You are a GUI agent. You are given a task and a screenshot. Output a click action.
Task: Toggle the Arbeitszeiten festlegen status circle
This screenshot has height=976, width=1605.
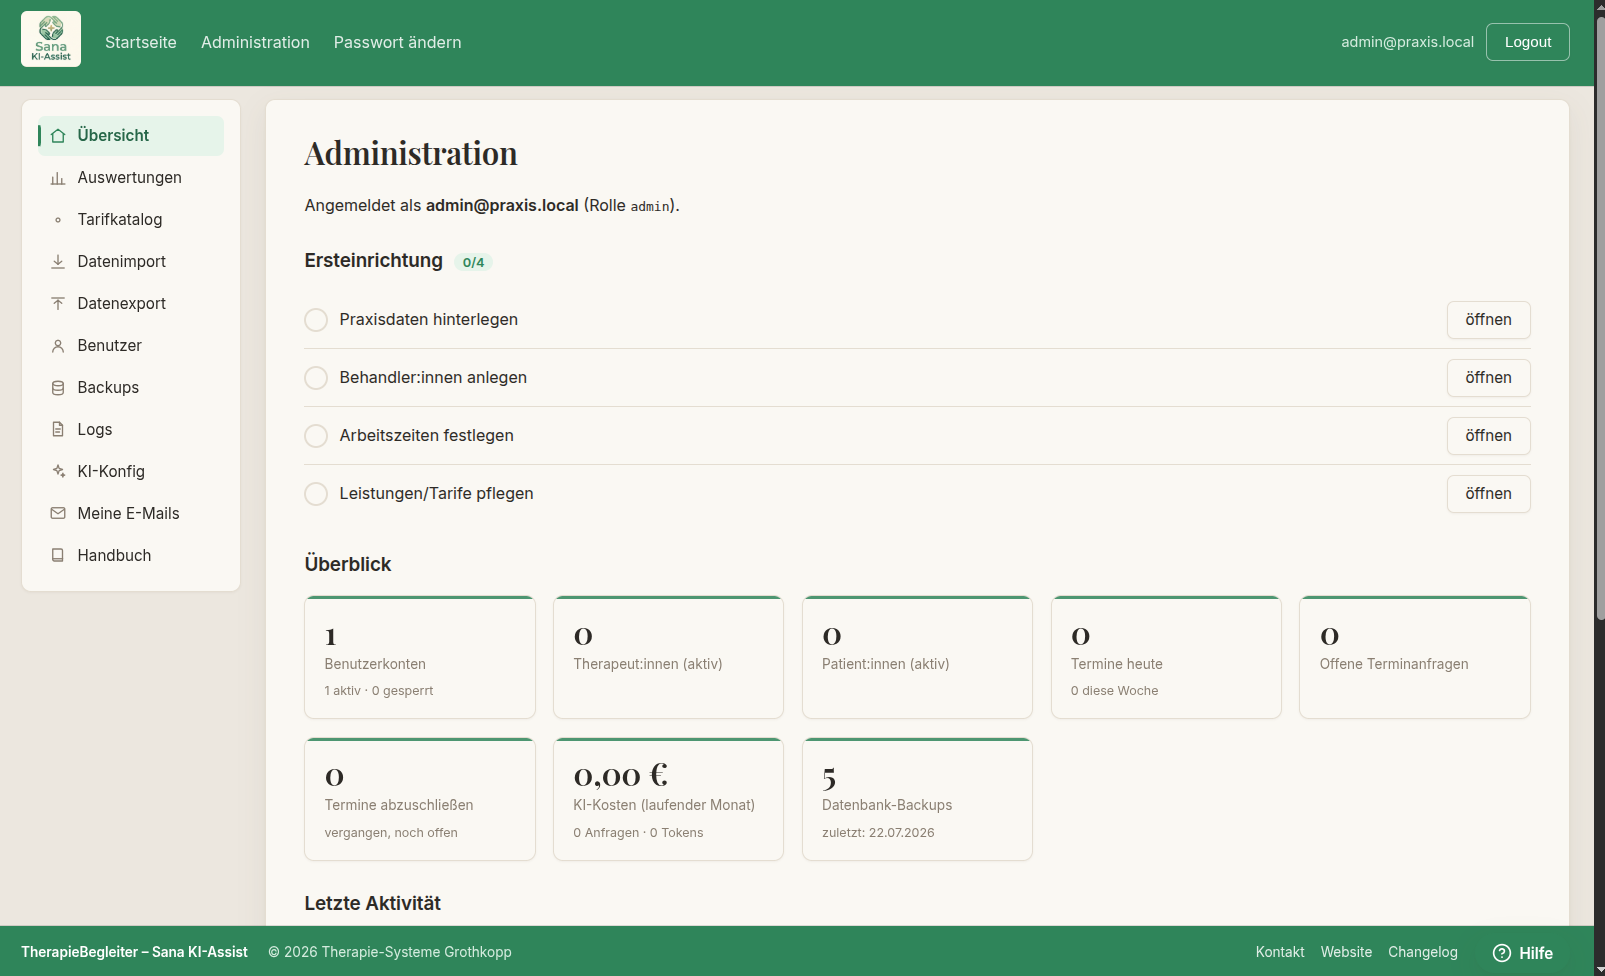pos(316,436)
